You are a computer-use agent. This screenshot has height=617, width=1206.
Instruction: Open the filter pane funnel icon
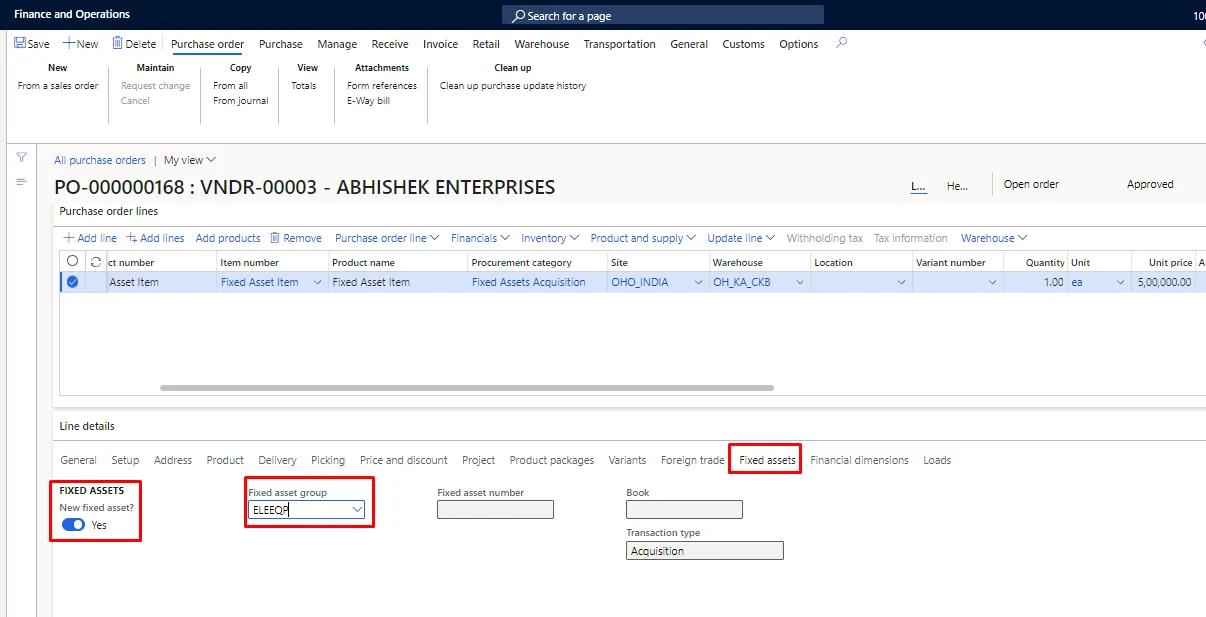21,158
